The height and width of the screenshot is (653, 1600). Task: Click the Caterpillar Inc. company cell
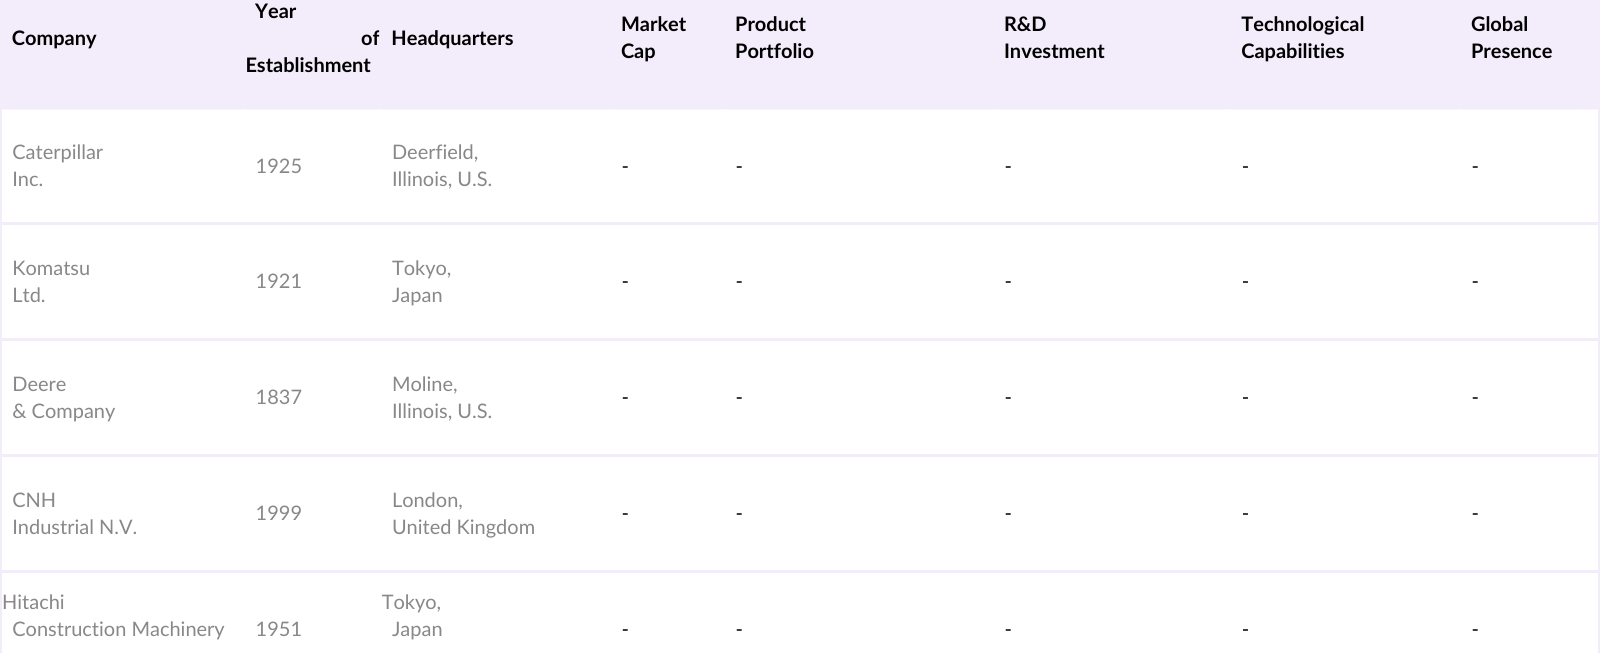point(57,166)
